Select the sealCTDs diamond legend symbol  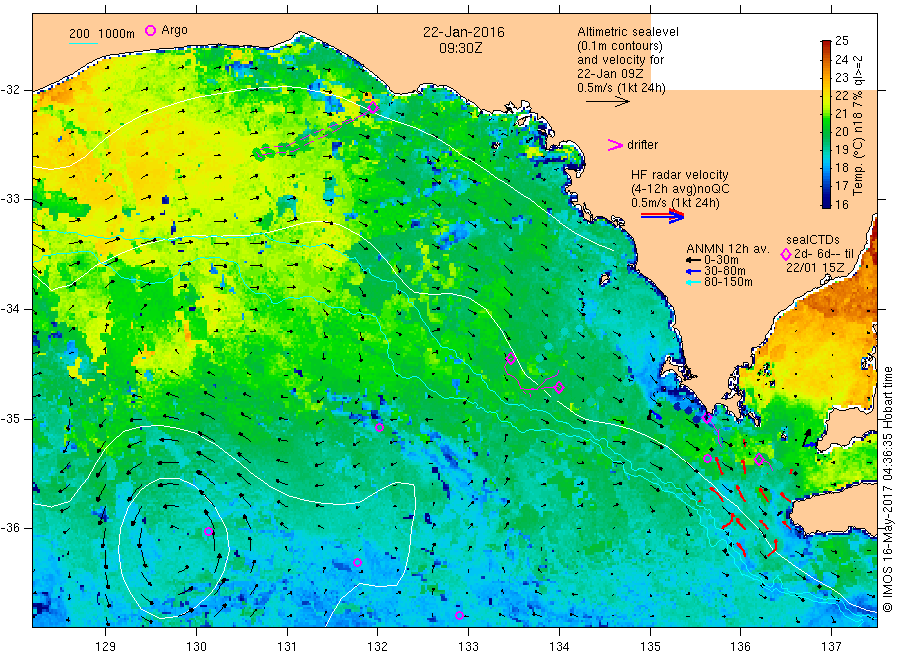(x=786, y=254)
